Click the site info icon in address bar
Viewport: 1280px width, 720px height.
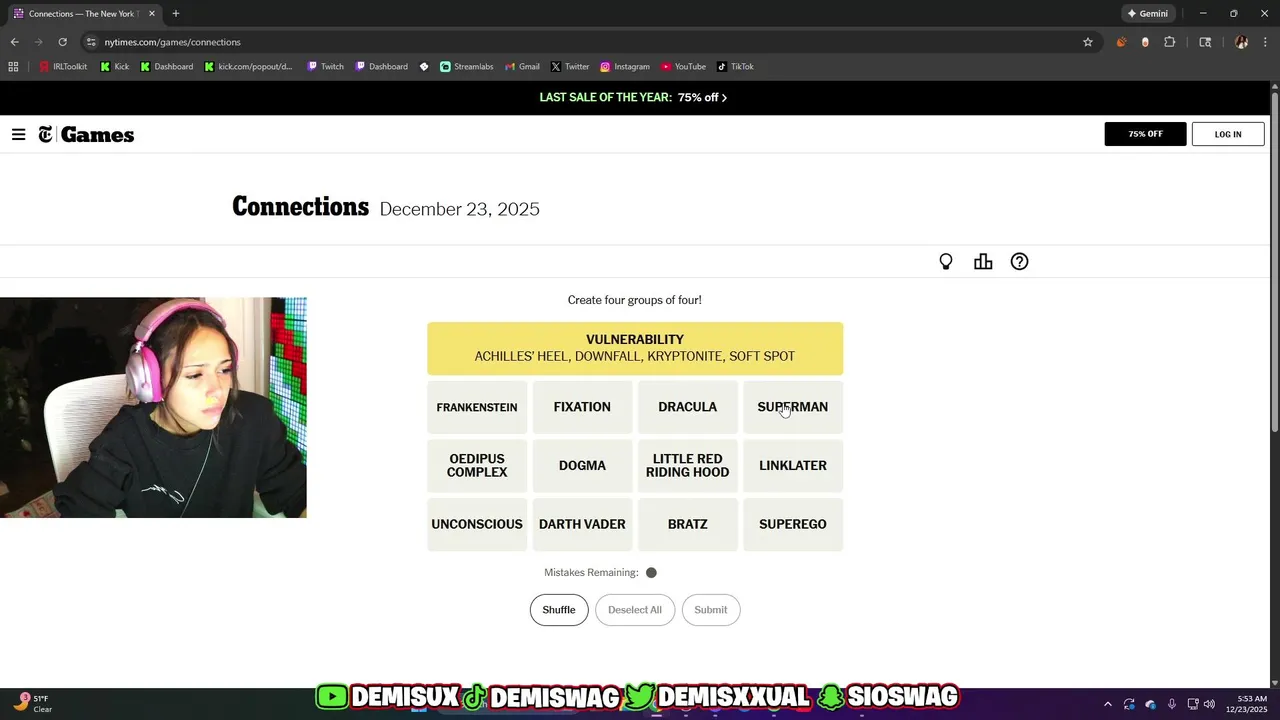click(x=91, y=42)
